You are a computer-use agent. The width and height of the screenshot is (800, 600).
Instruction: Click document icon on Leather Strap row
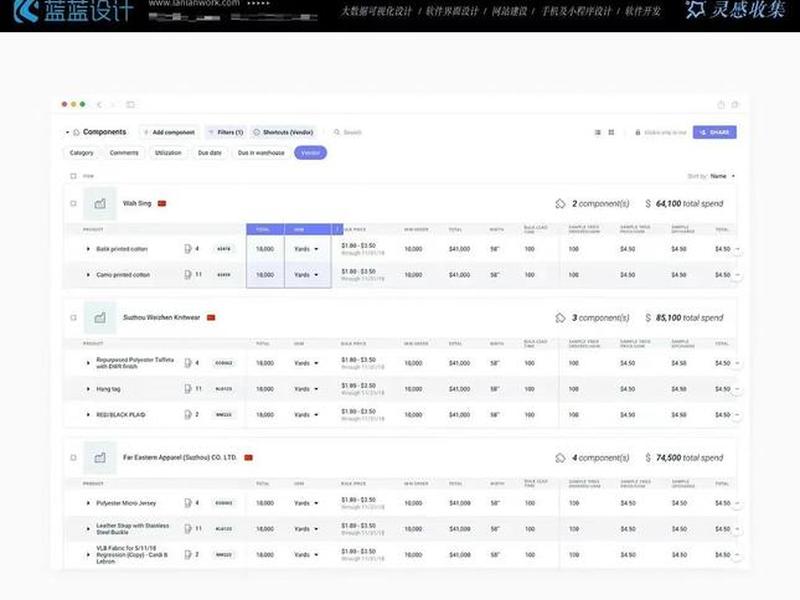(188, 529)
